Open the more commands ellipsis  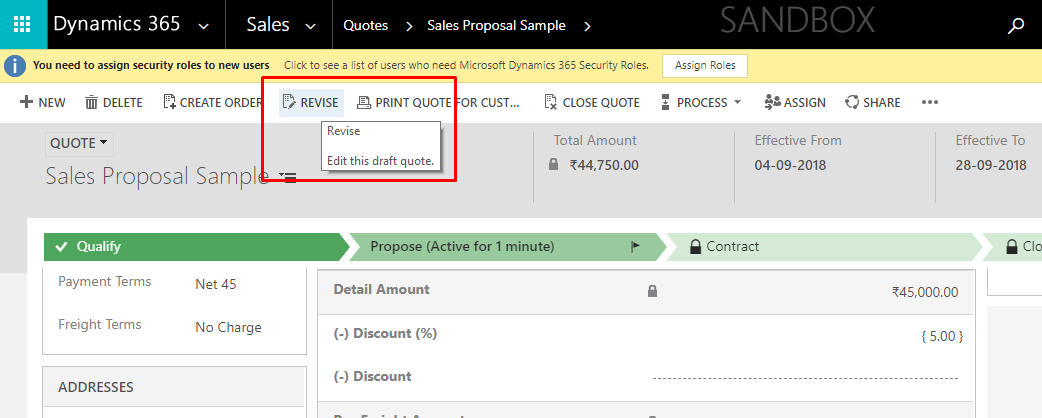point(930,102)
